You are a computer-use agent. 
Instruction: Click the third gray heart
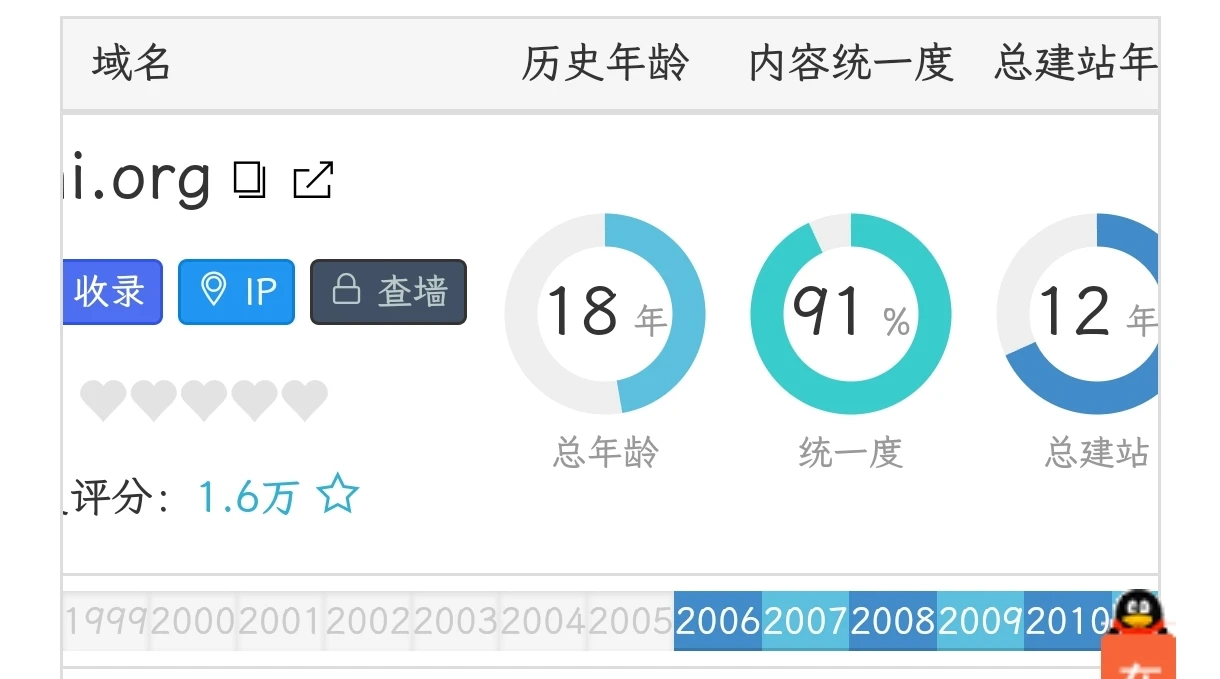tap(204, 401)
